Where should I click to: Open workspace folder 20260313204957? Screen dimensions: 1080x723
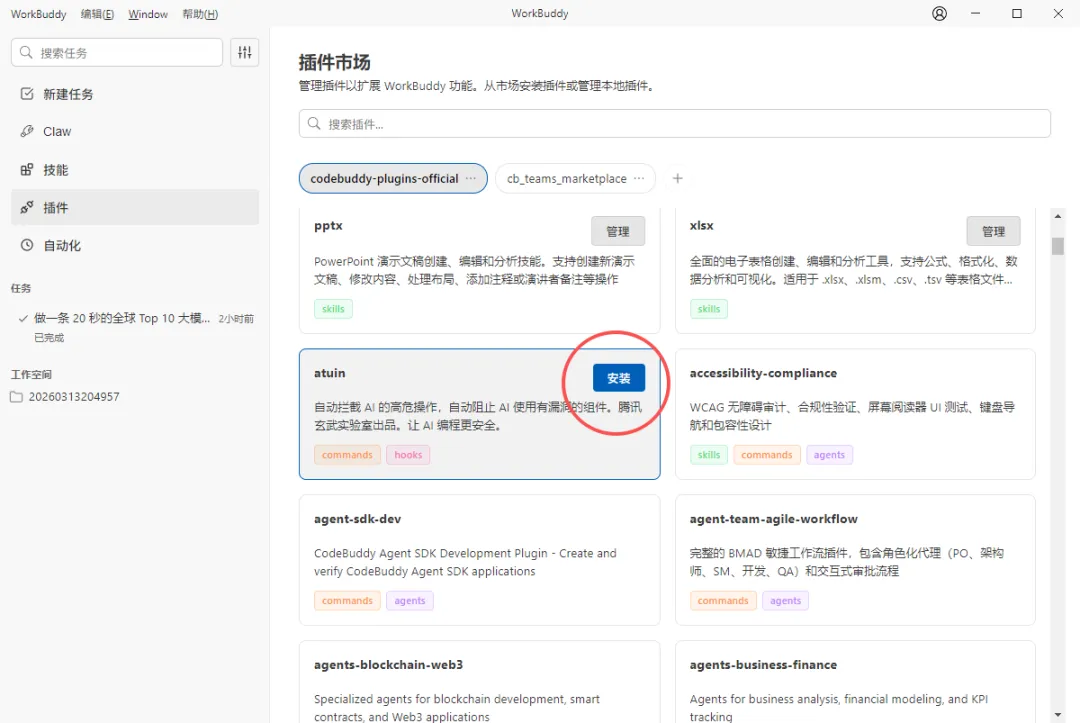point(74,397)
